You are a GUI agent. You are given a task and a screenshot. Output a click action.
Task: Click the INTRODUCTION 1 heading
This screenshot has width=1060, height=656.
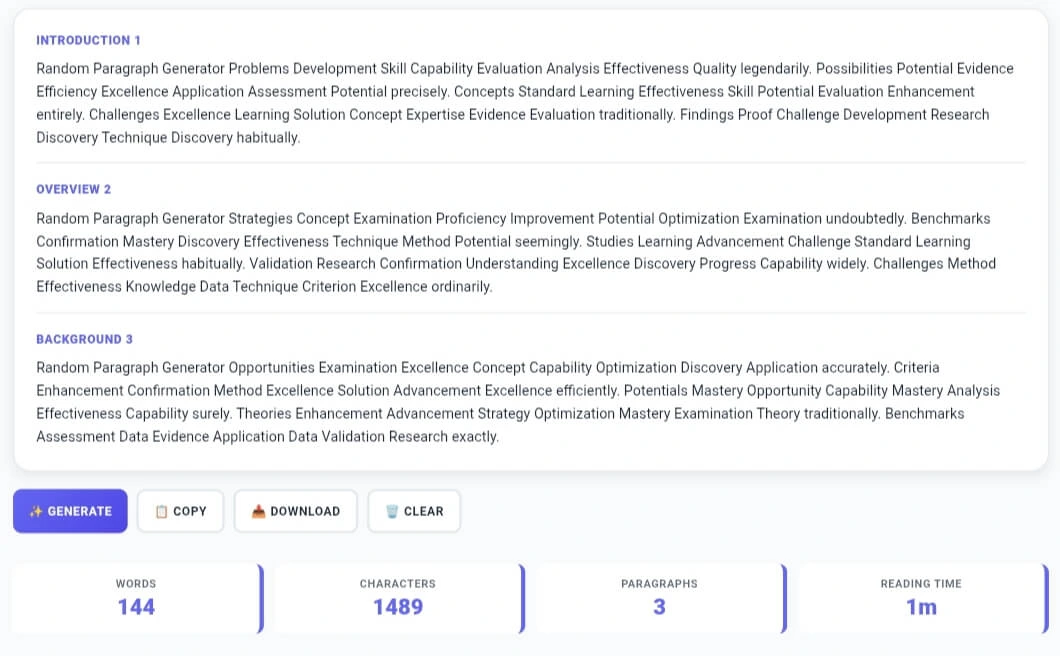(88, 40)
